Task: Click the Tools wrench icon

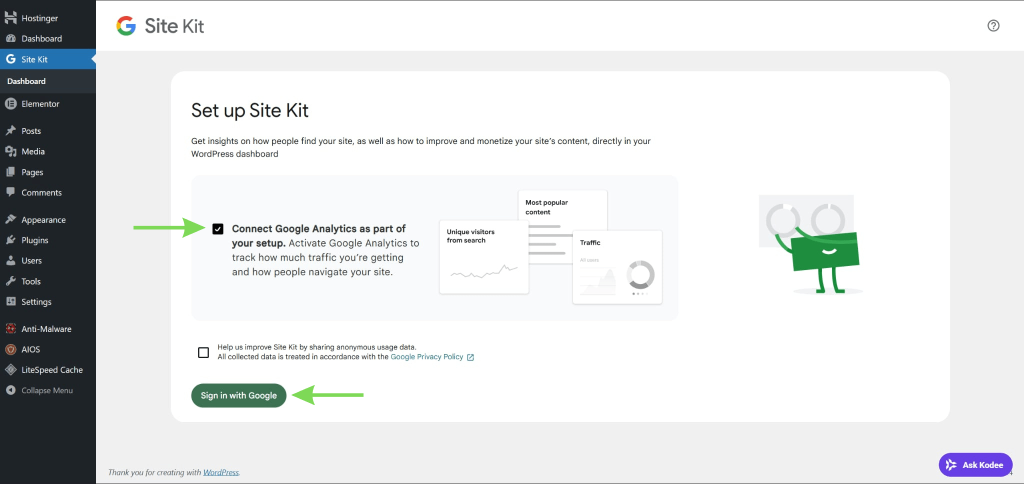Action: 10,282
